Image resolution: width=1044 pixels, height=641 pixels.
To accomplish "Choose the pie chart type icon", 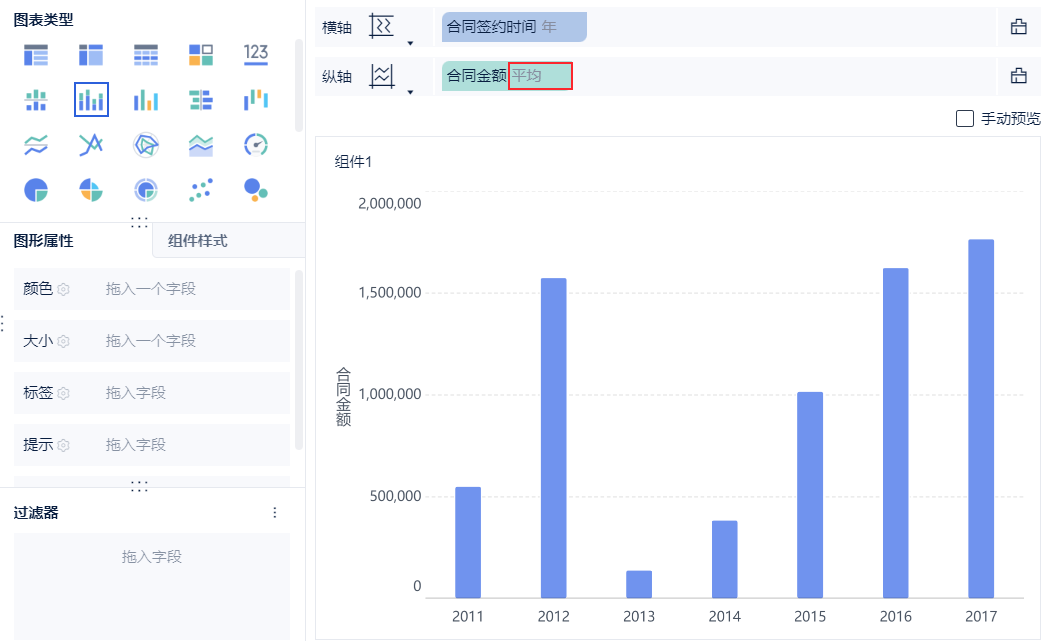I will [x=36, y=189].
